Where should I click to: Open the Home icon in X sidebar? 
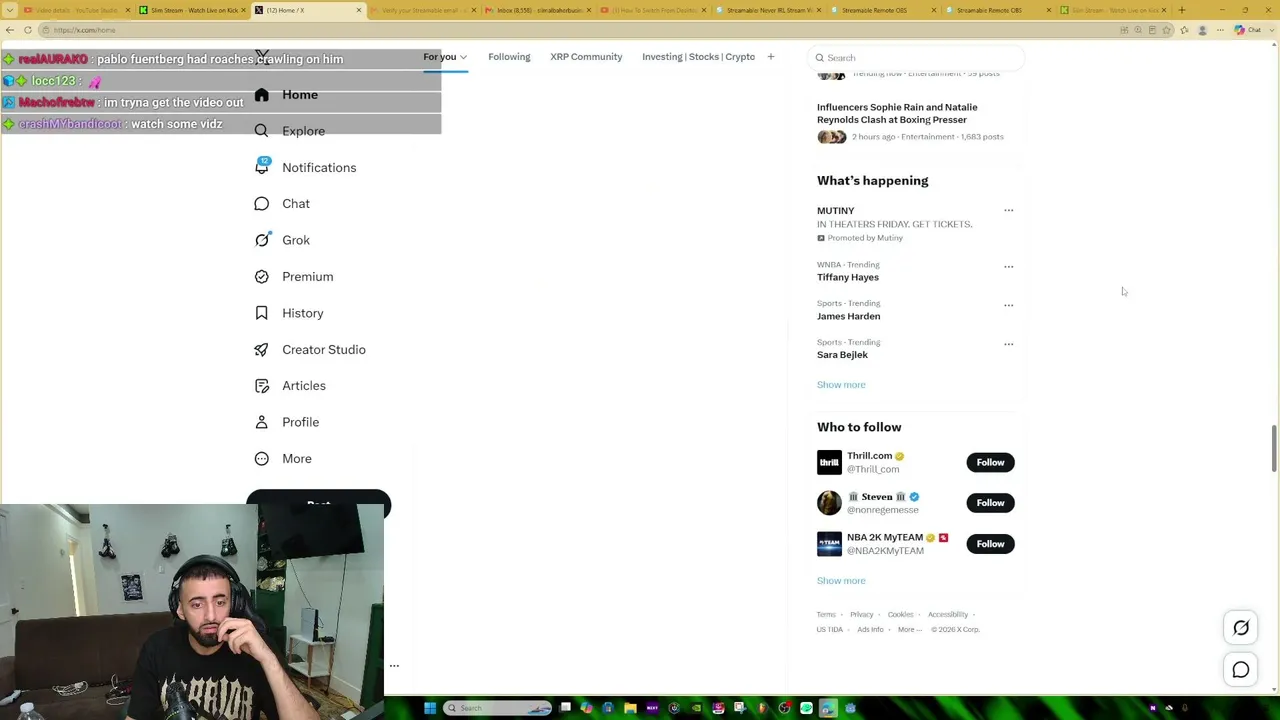pyautogui.click(x=261, y=95)
